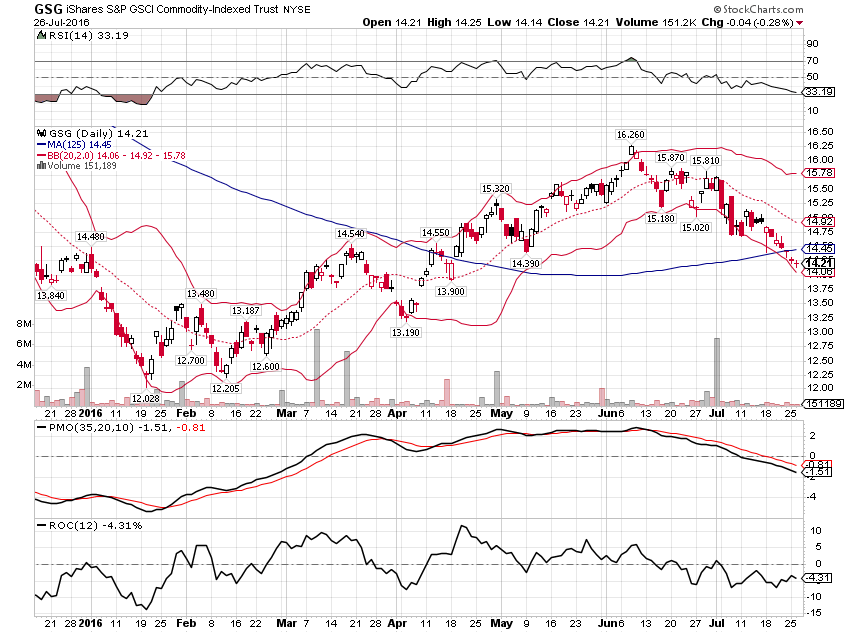Screen dimensions: 850x633
Task: Click the 12.600 price annotation
Action: (265, 366)
